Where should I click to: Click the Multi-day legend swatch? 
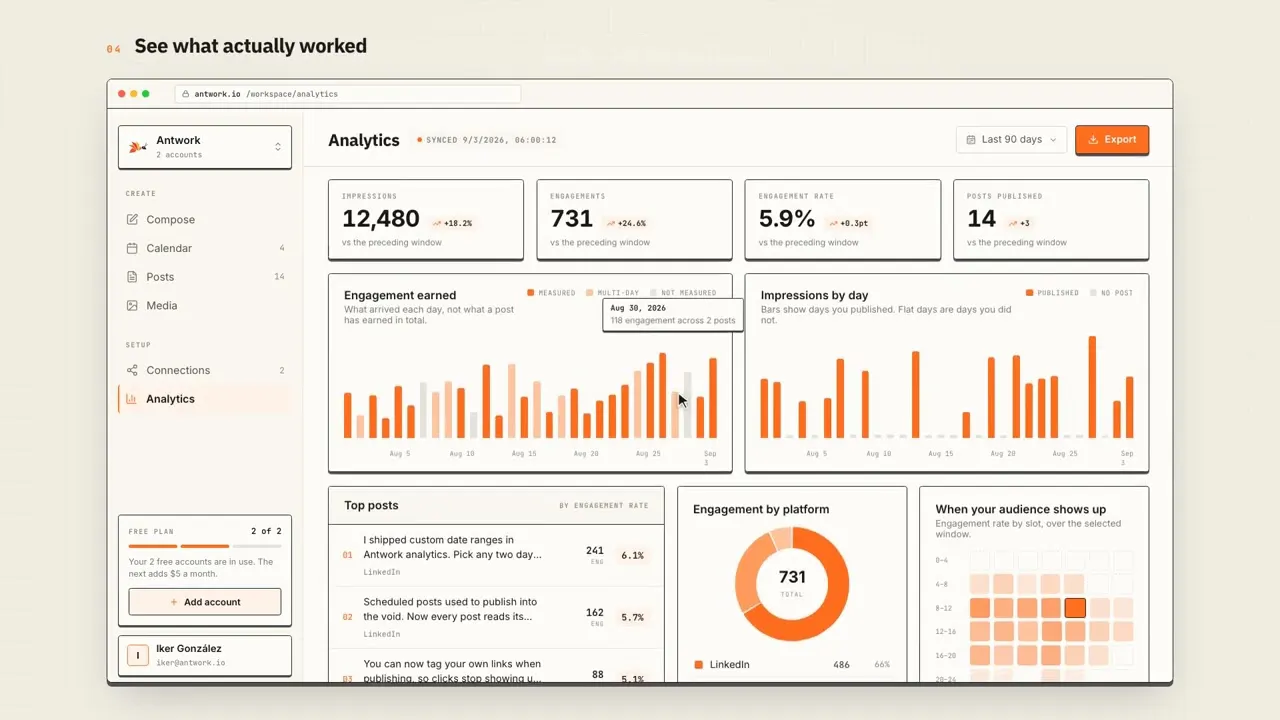[590, 293]
